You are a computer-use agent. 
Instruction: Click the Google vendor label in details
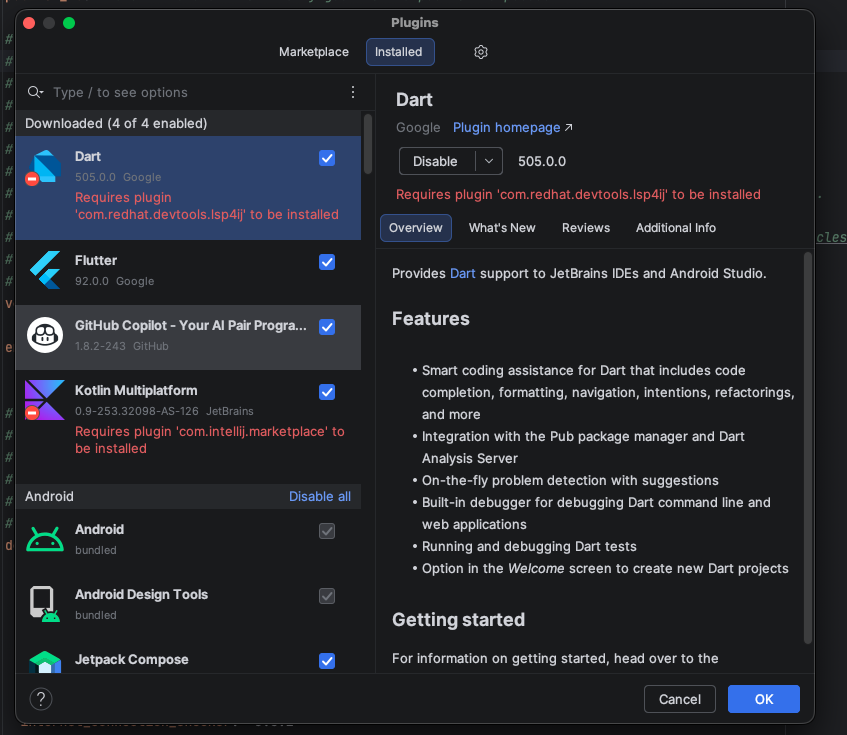(418, 127)
